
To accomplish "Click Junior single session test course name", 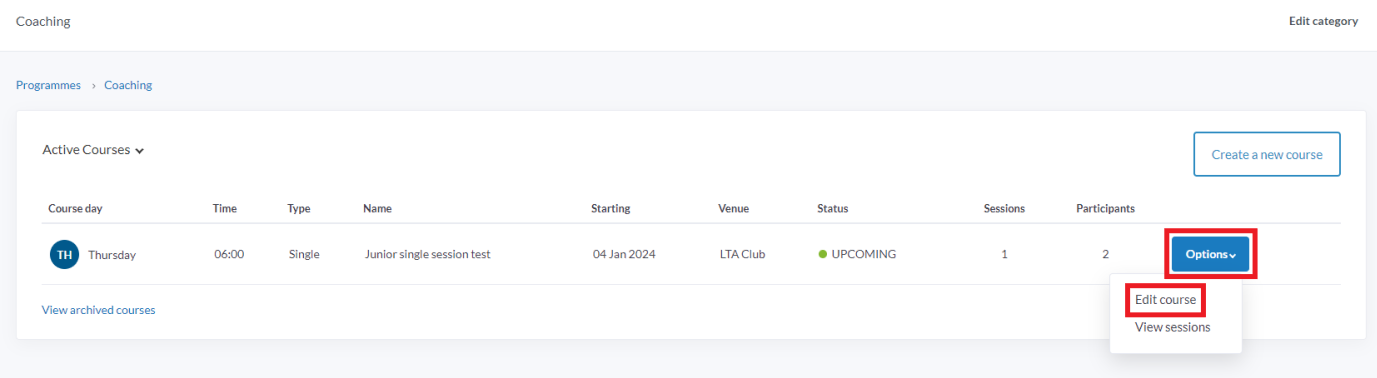I will point(428,254).
